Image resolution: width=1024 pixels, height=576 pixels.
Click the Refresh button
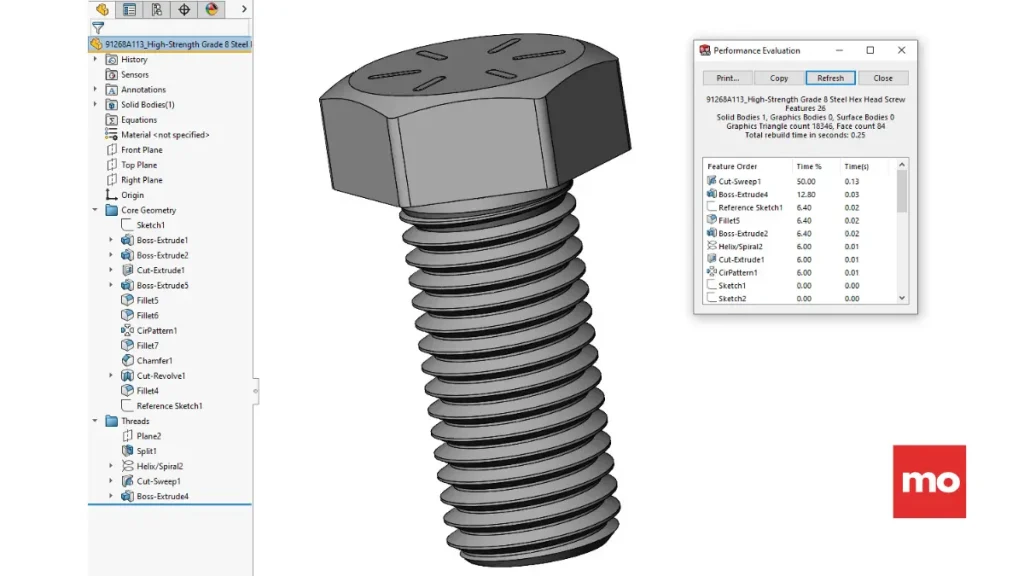(x=830, y=78)
